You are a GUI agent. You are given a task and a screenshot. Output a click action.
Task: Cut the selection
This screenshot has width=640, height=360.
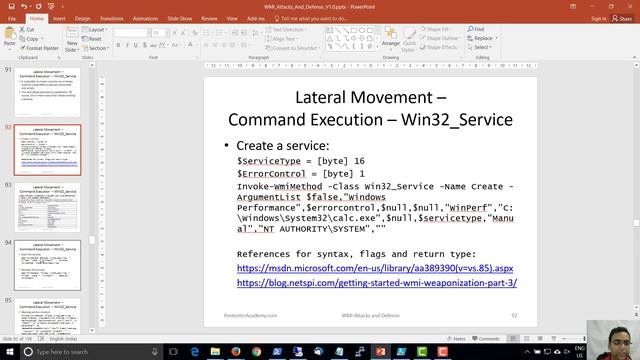(27, 29)
